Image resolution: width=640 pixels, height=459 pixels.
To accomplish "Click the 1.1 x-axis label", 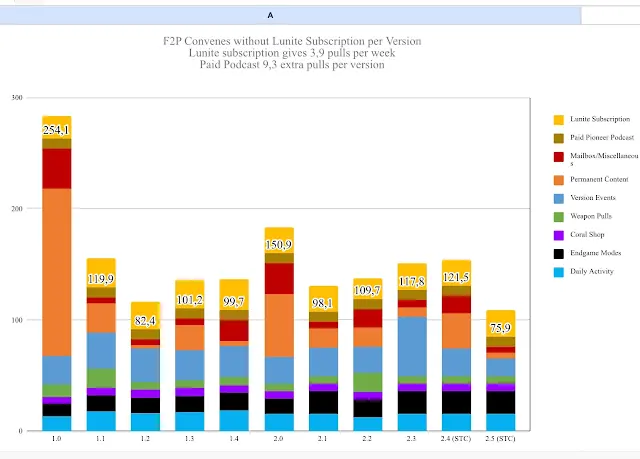I will pos(101,439).
